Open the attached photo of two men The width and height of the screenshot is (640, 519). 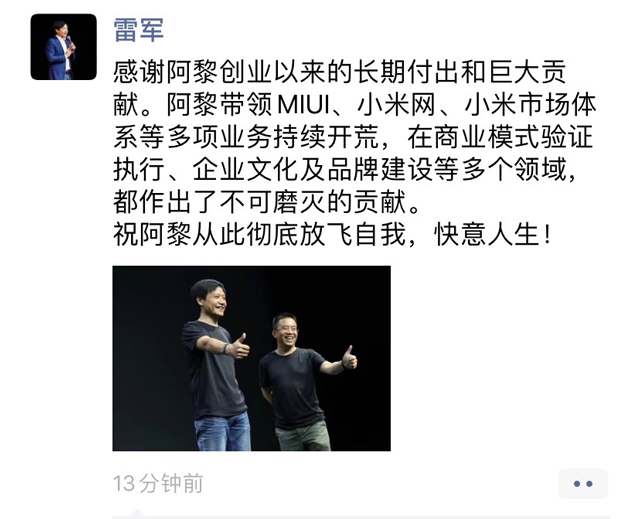tap(251, 358)
